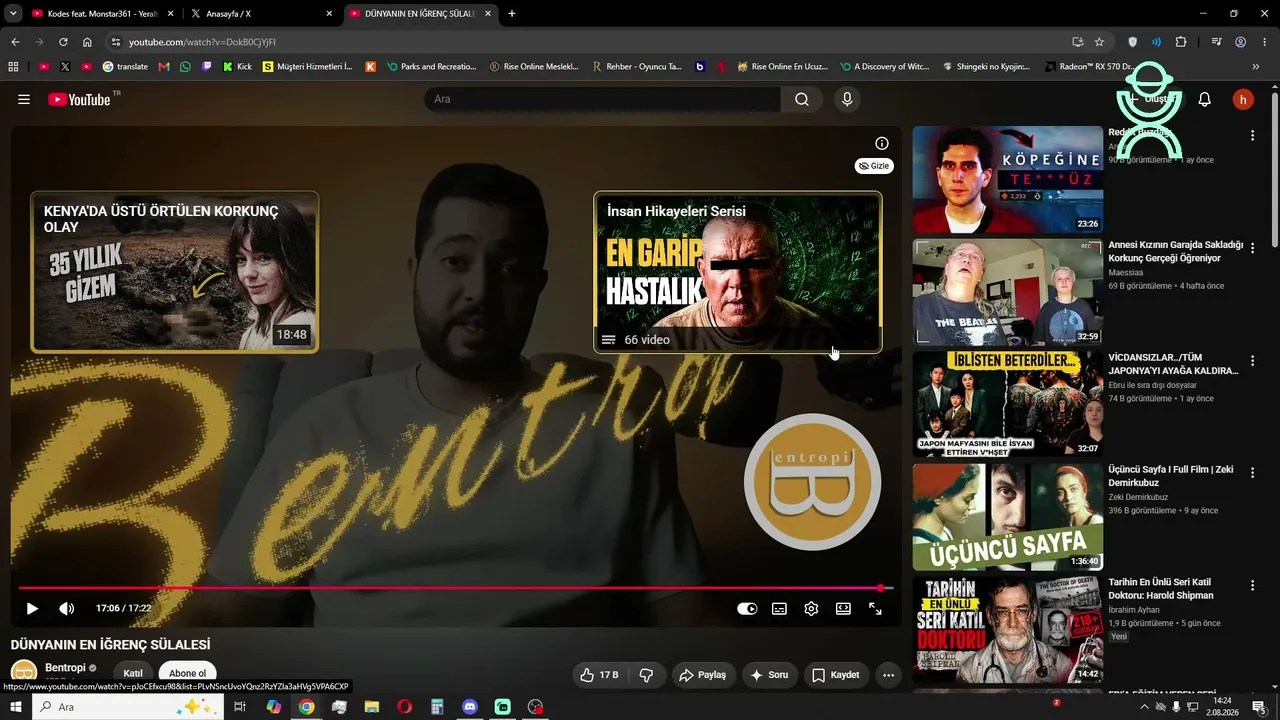
Task: Open the tab search dropdown arrow
Action: (x=13, y=14)
